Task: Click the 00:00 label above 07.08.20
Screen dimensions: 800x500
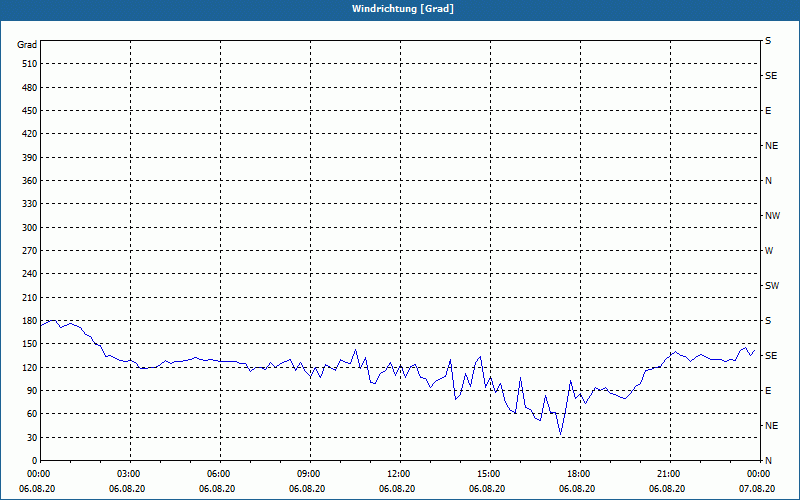Action: [x=758, y=474]
